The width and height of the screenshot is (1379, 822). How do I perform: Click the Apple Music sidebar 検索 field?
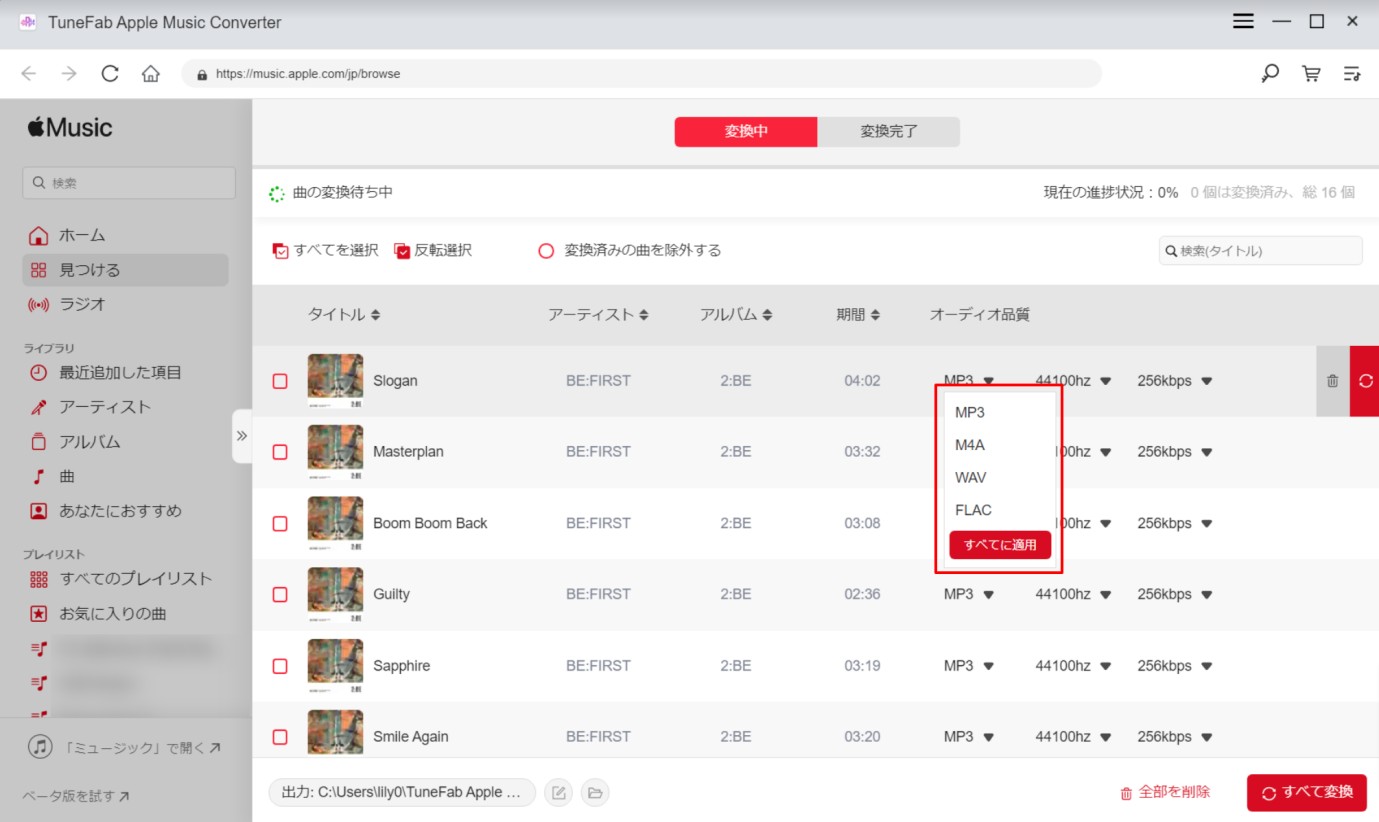(129, 183)
